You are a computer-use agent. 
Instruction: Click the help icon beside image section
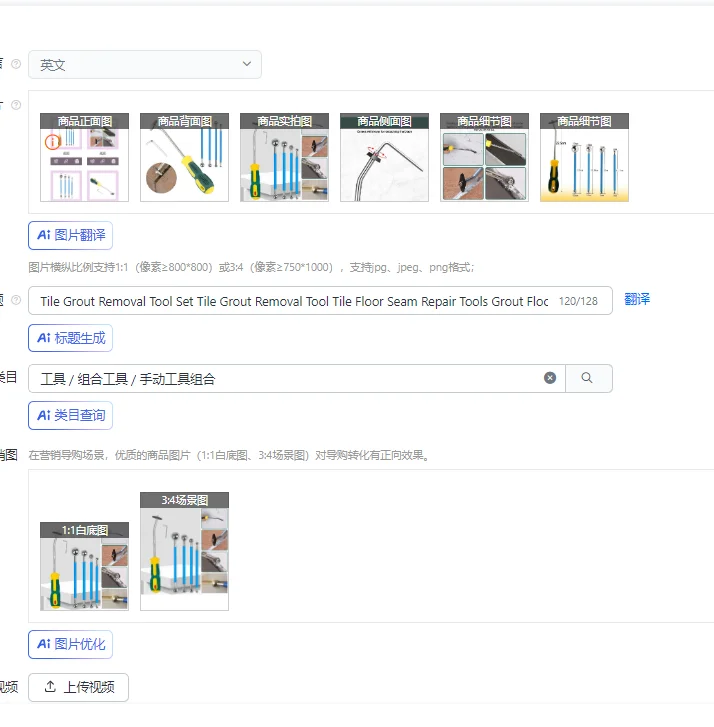point(16,105)
